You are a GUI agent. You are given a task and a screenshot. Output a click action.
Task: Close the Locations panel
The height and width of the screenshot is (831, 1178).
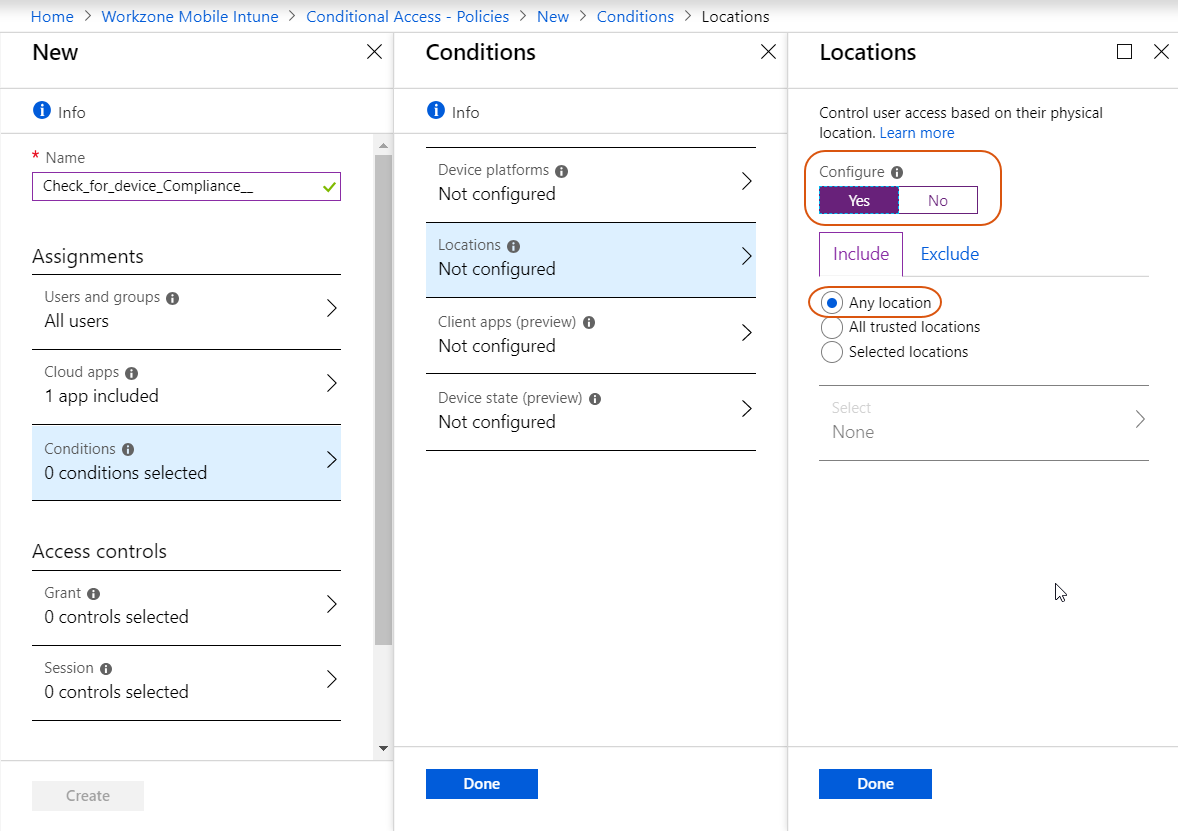click(x=1161, y=52)
